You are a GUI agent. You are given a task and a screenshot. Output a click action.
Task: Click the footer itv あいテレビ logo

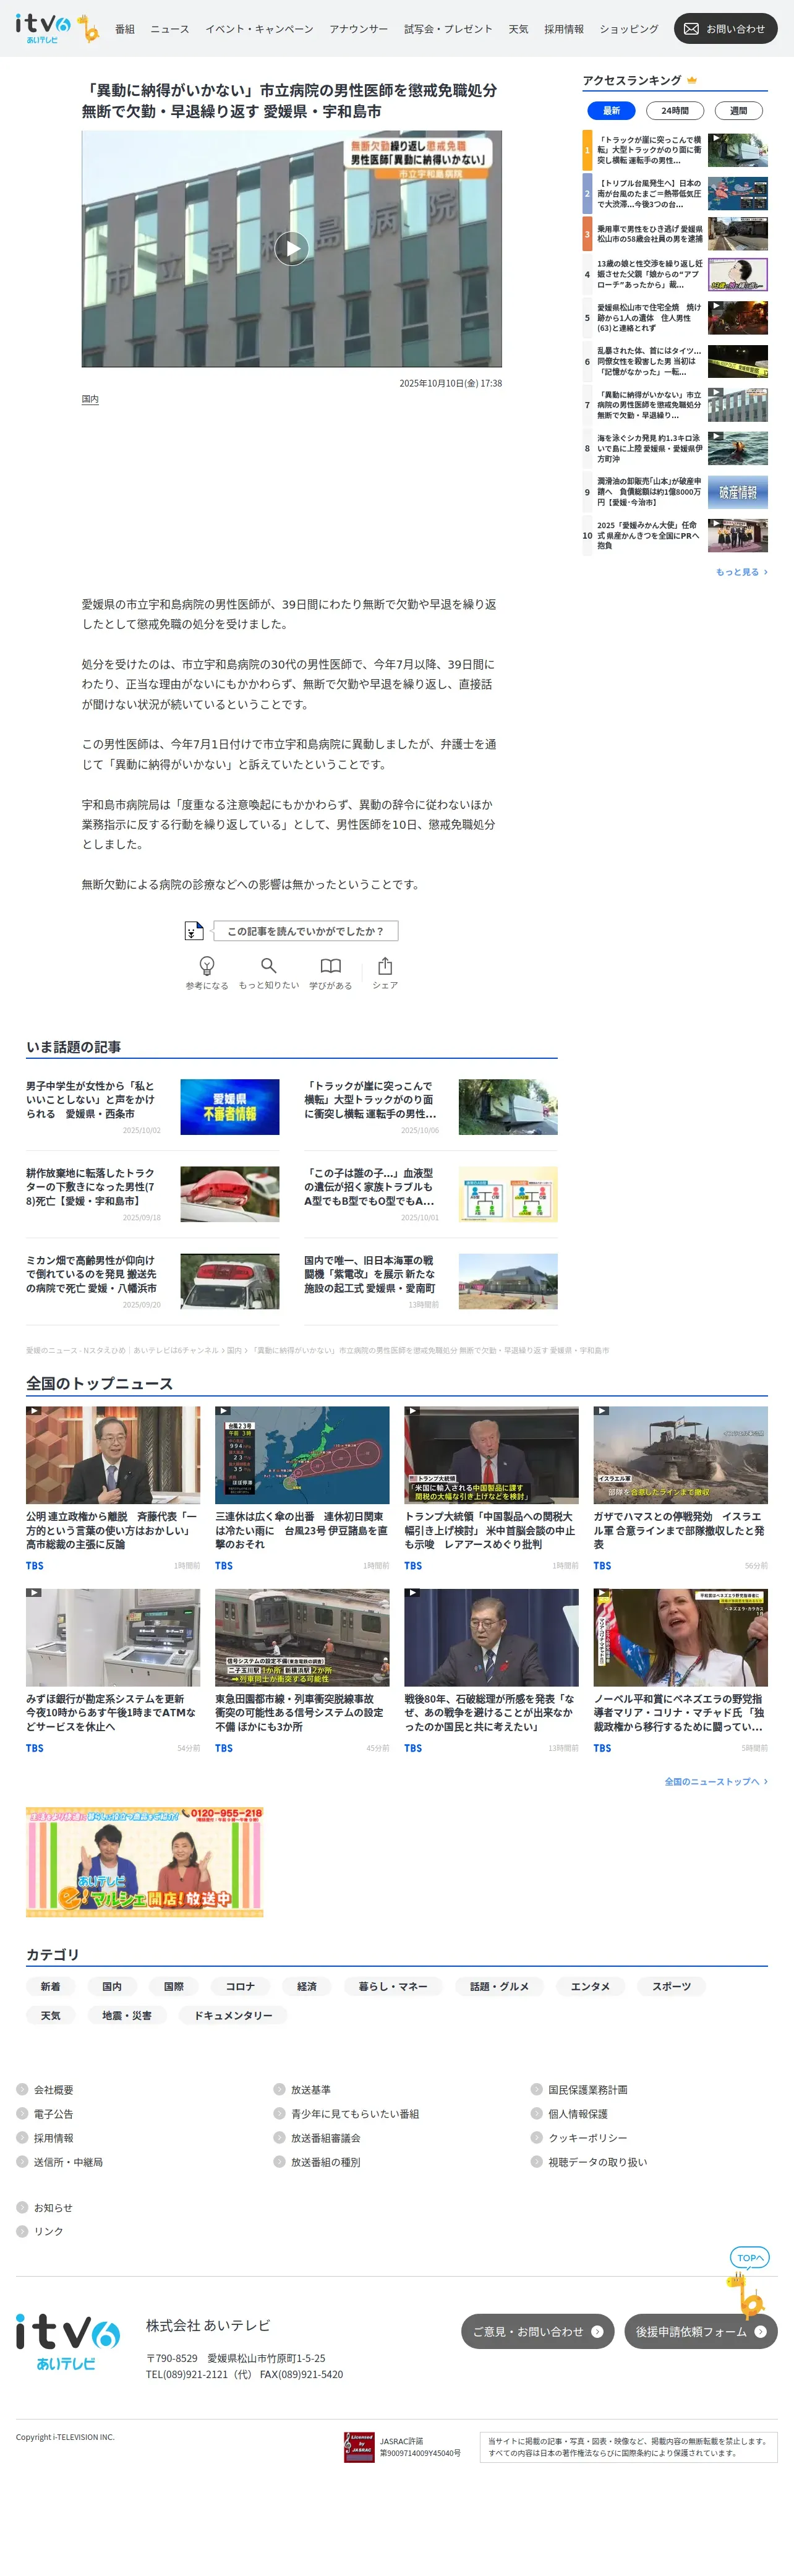pos(67,2342)
